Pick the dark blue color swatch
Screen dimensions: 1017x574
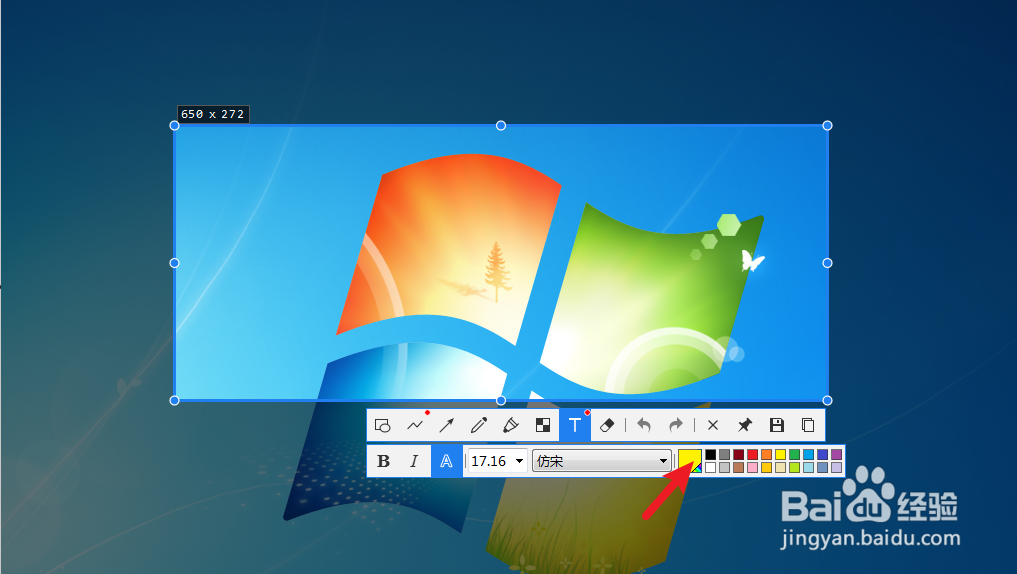[822, 455]
